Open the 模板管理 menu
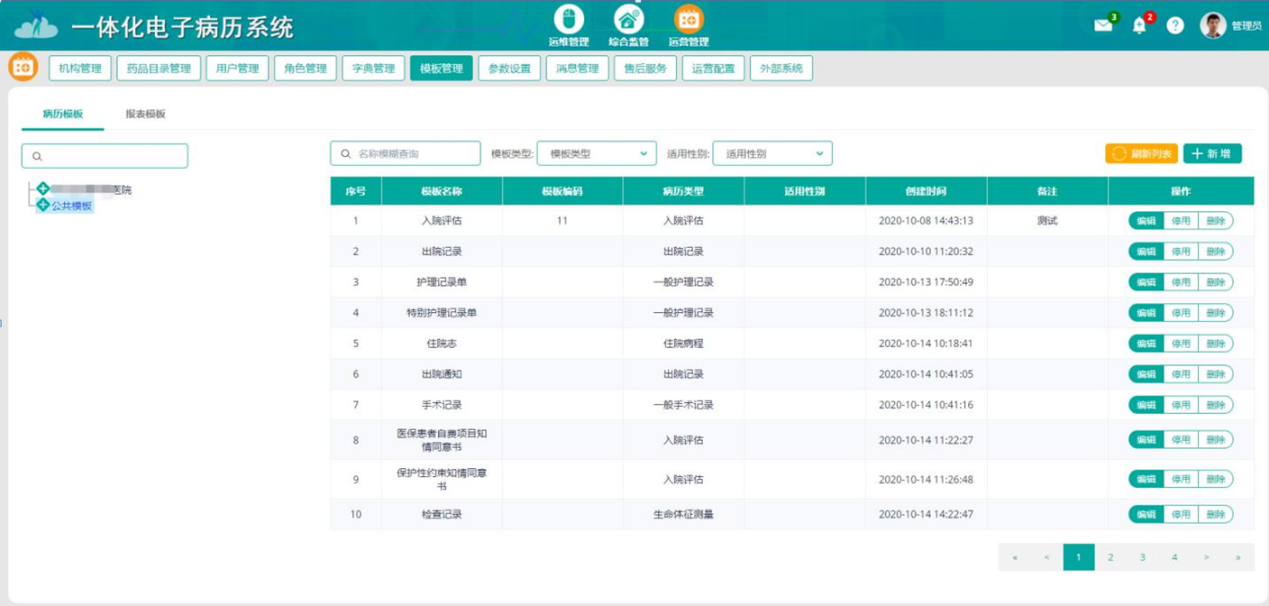 (x=441, y=68)
